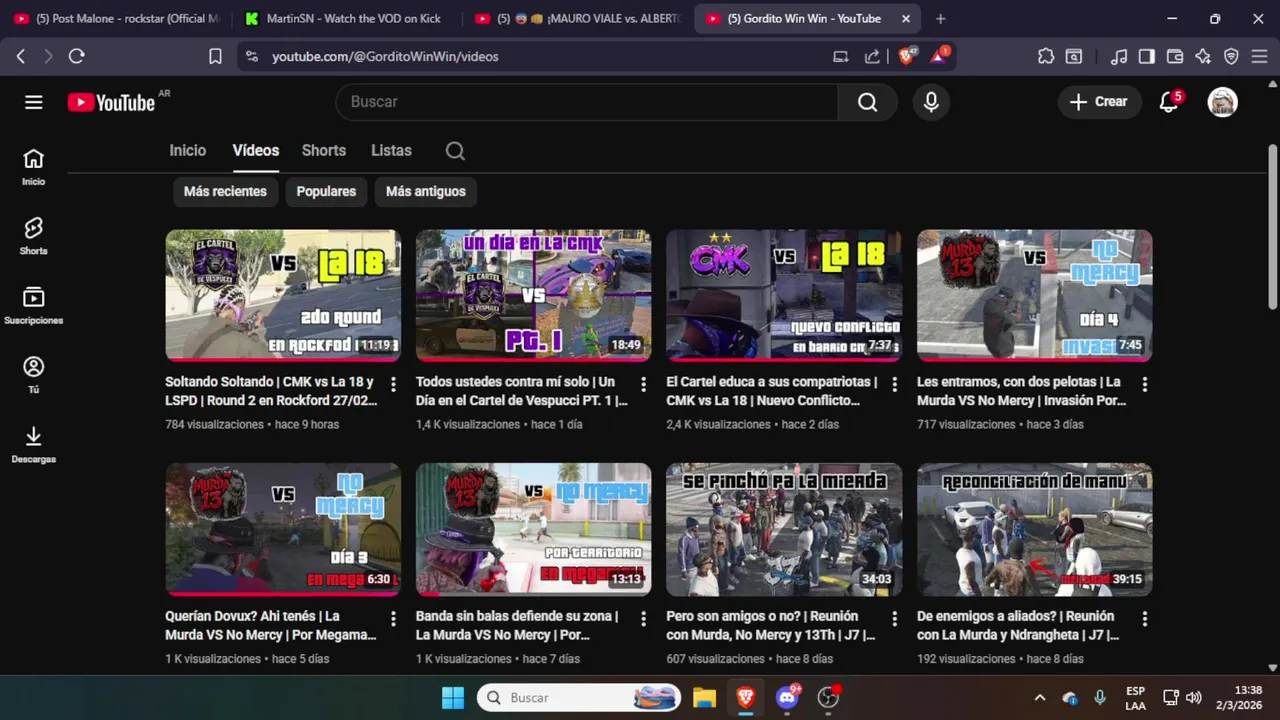Open the browser extensions puzzle icon
Viewport: 1280px width, 720px height.
1046,56
